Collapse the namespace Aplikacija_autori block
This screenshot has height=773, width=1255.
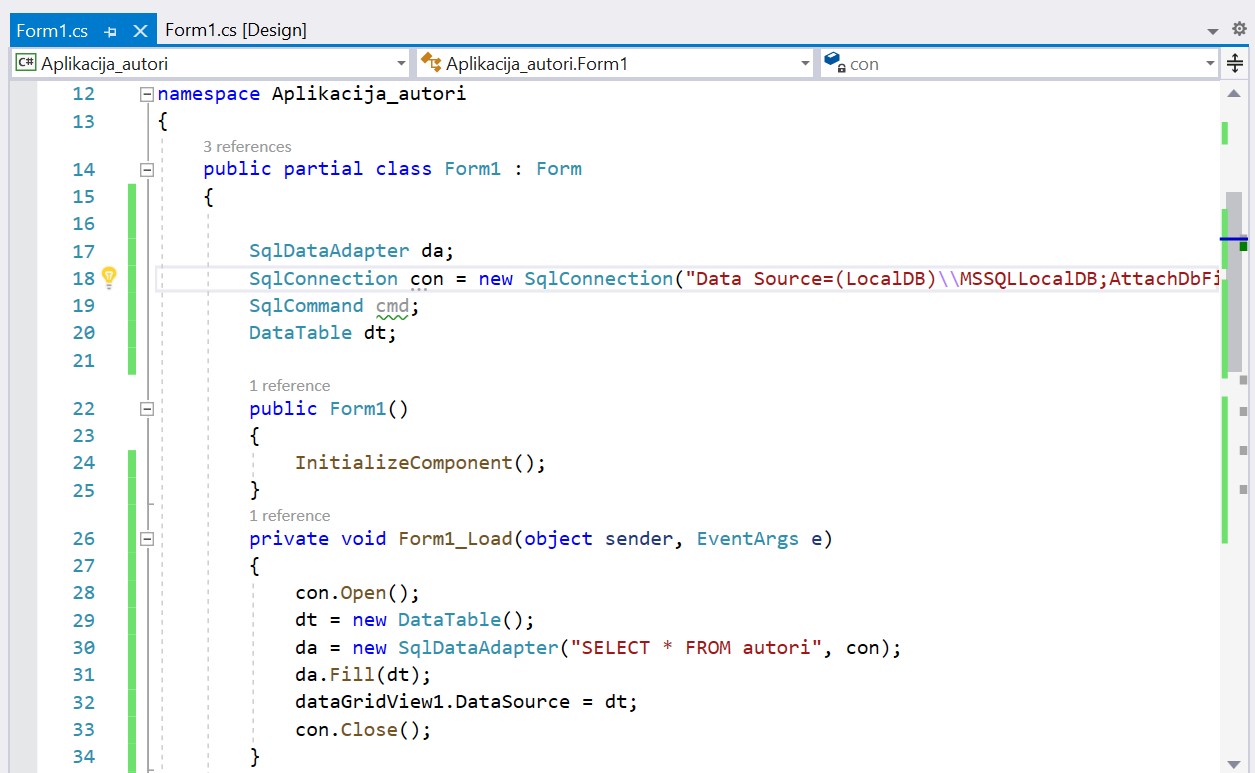[x=147, y=94]
